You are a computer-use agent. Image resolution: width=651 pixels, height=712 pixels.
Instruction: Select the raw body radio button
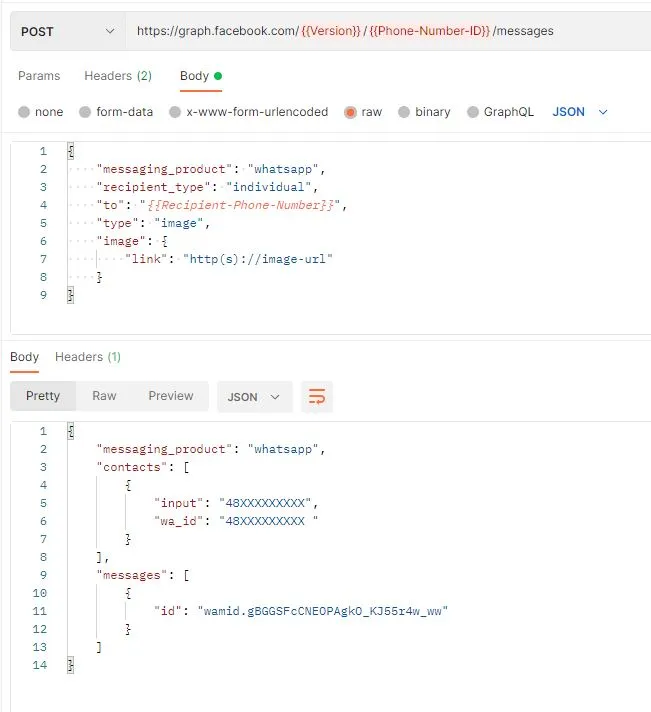[x=350, y=112]
